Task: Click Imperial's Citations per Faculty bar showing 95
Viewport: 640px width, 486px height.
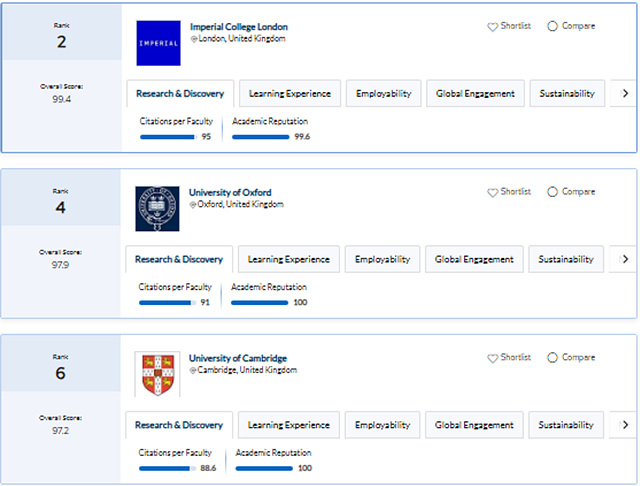Action: point(168,137)
